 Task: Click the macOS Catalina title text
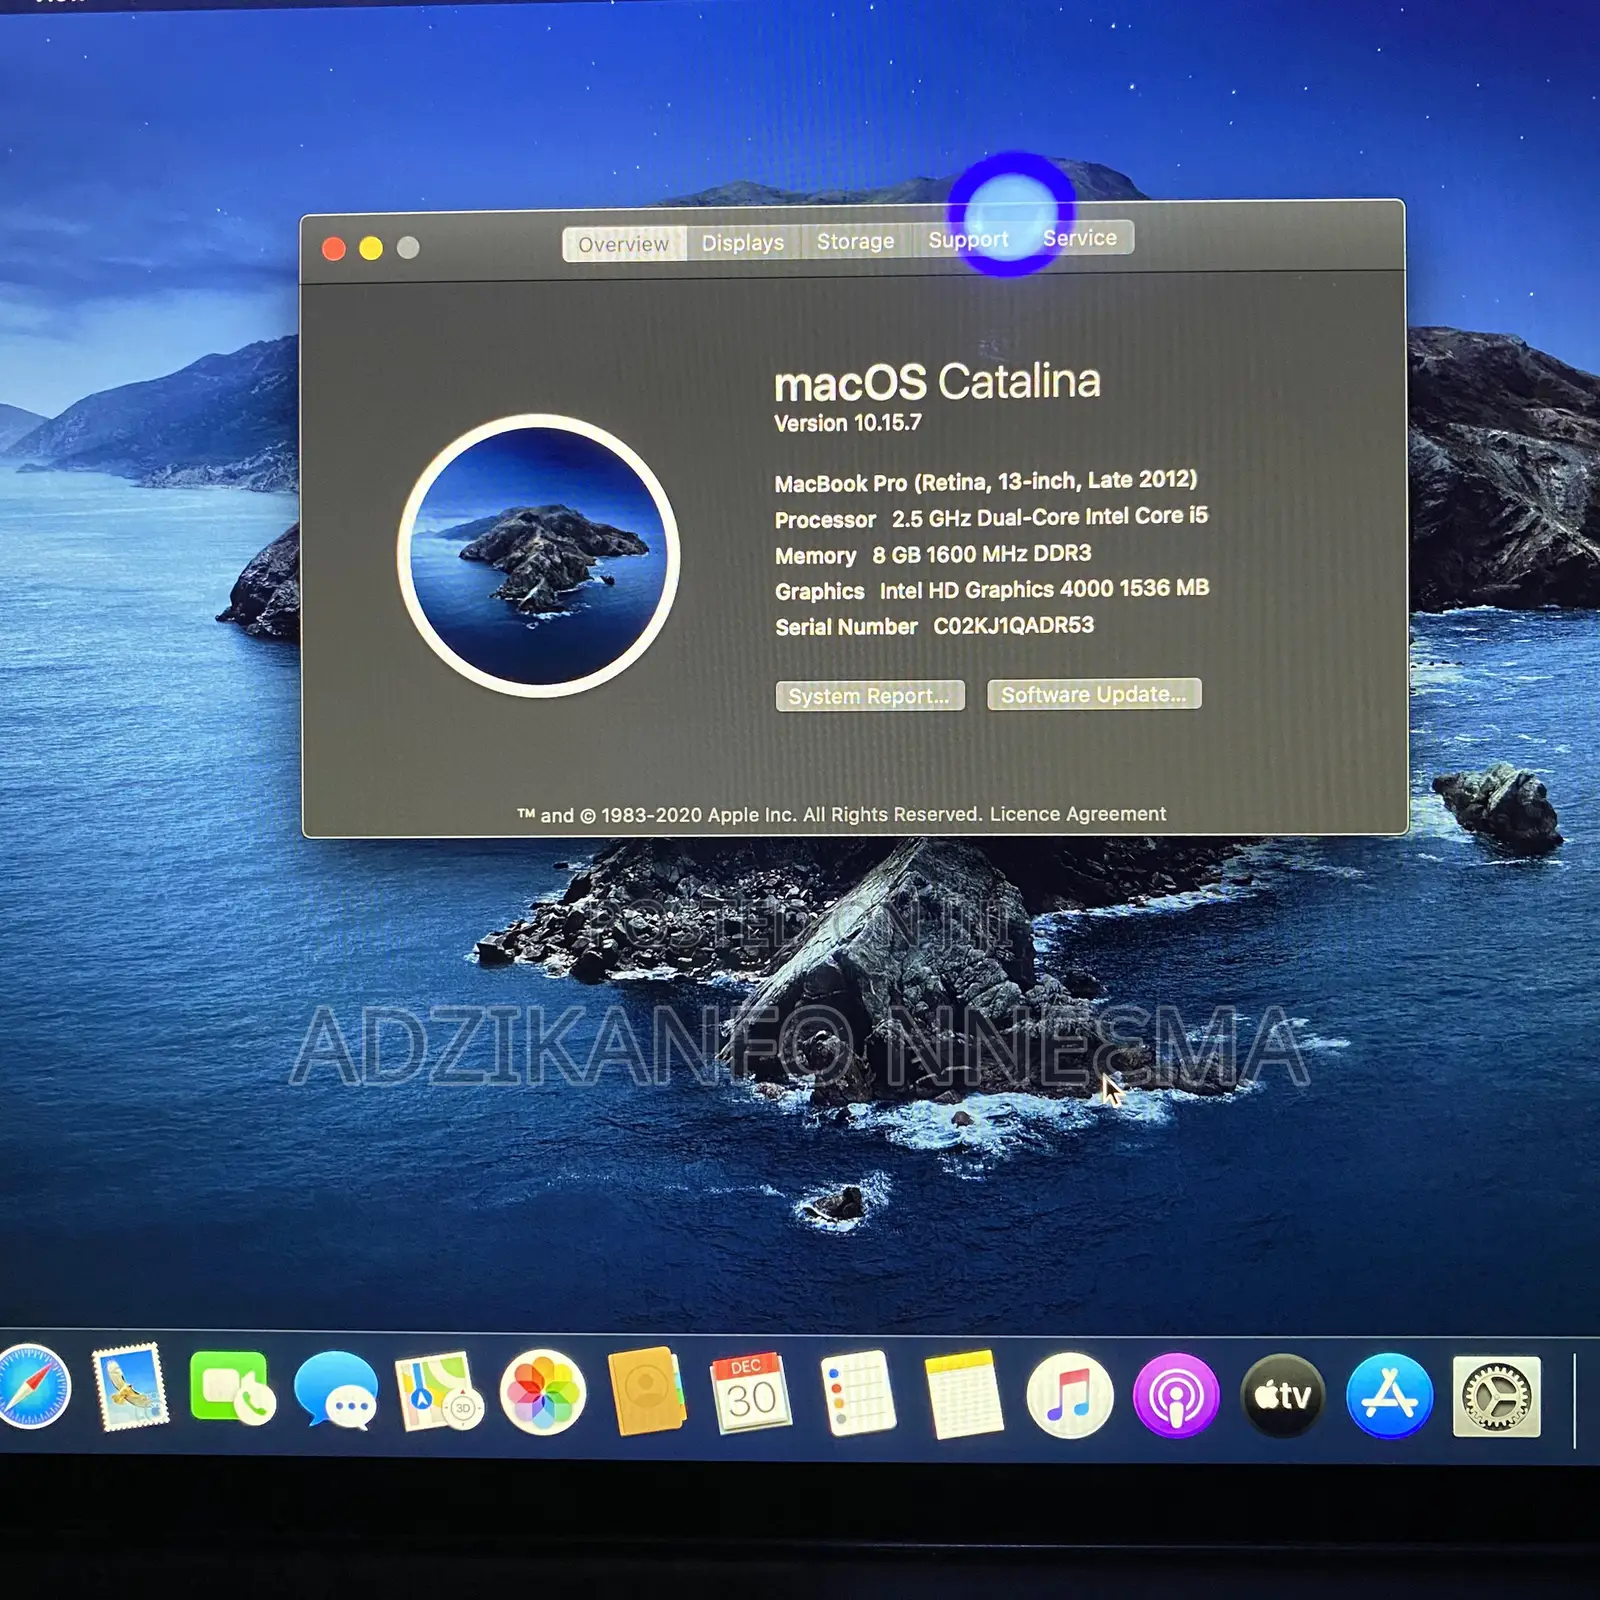937,382
